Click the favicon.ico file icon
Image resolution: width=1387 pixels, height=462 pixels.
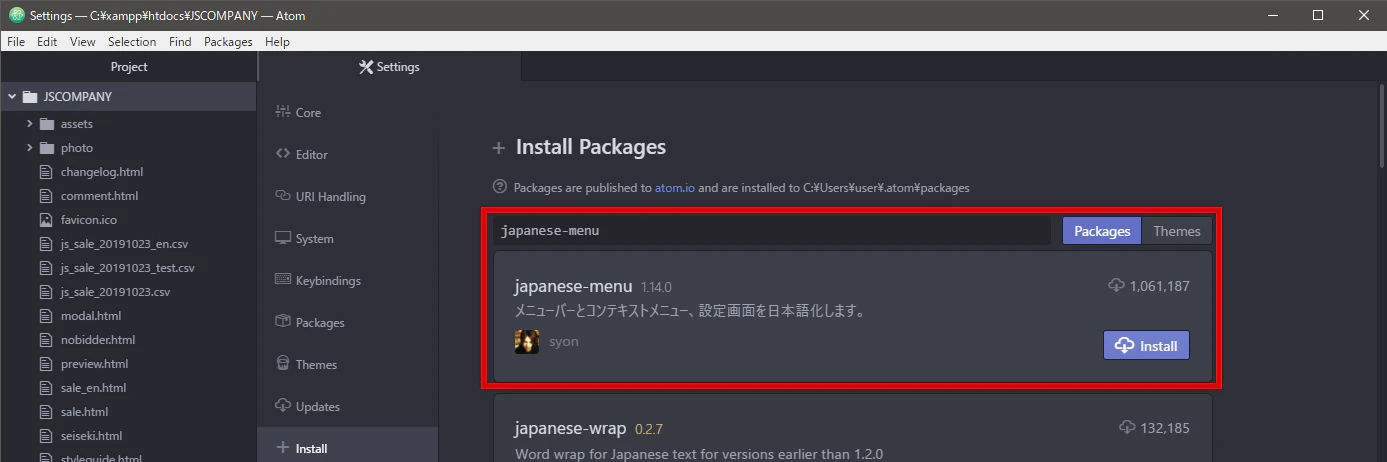click(45, 220)
